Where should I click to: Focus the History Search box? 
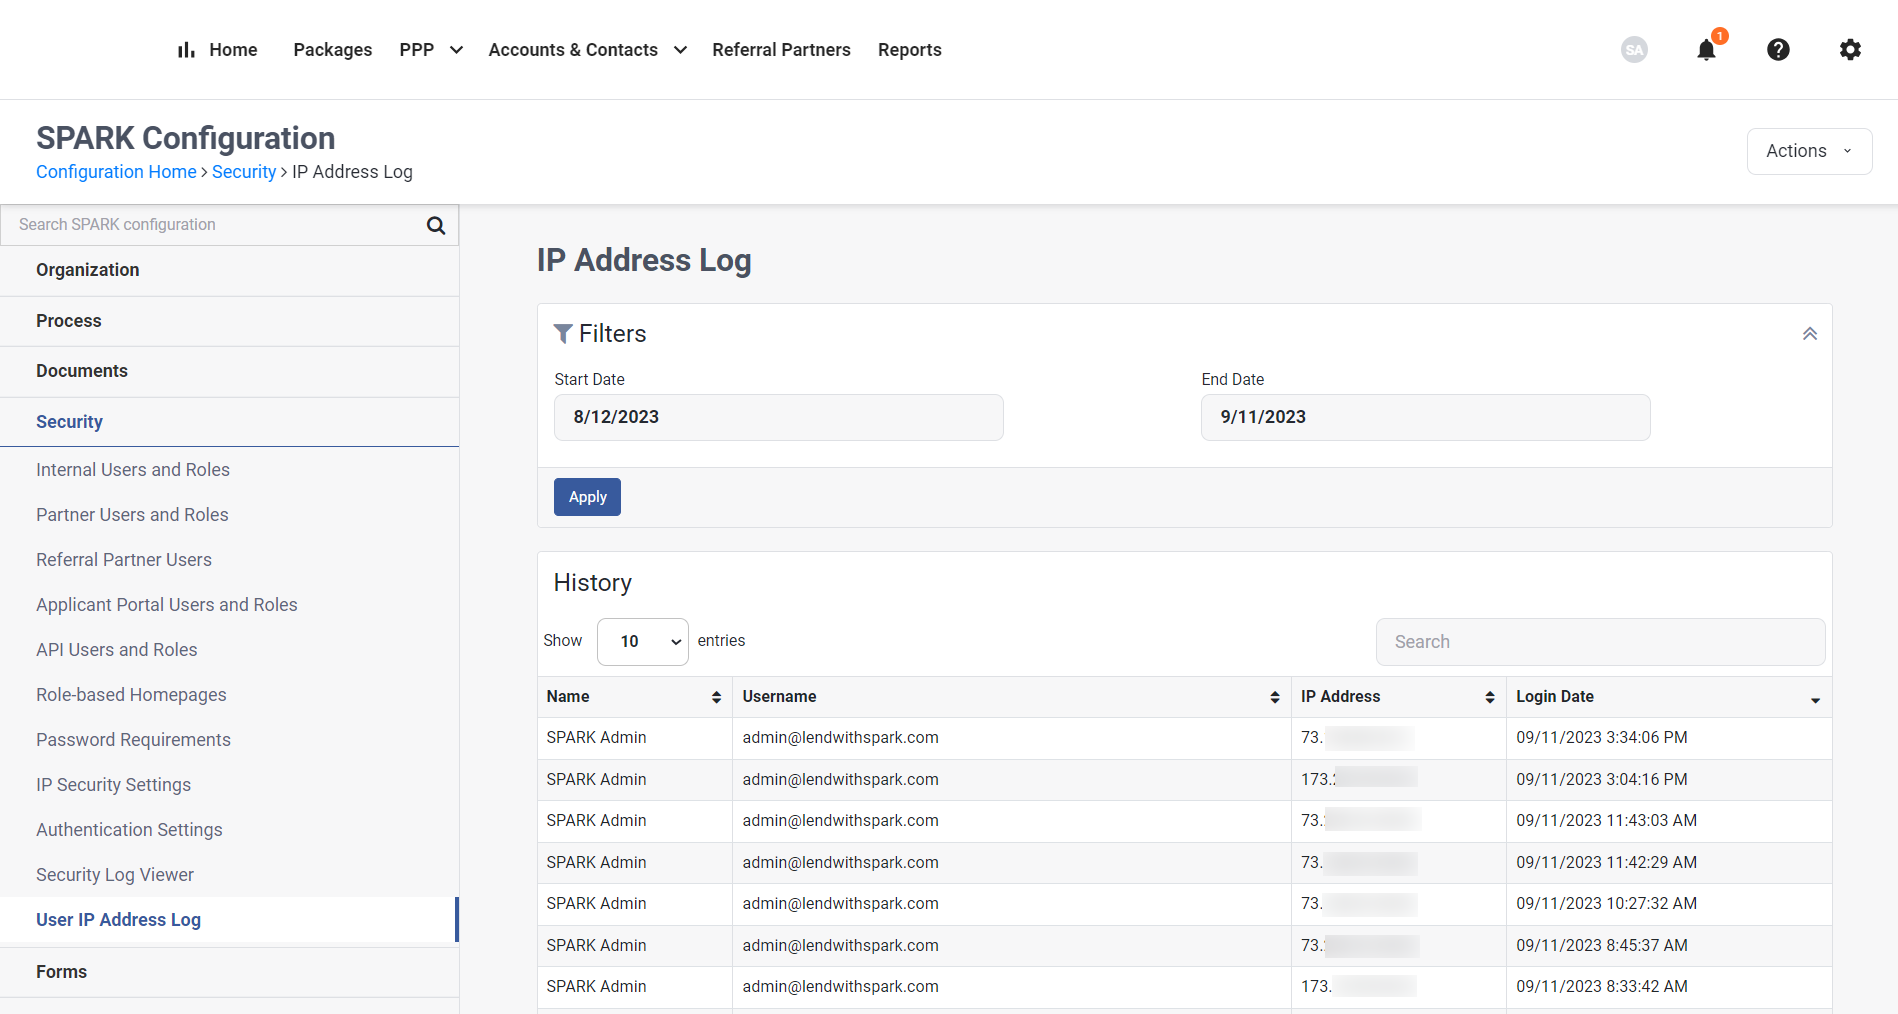pyautogui.click(x=1600, y=642)
